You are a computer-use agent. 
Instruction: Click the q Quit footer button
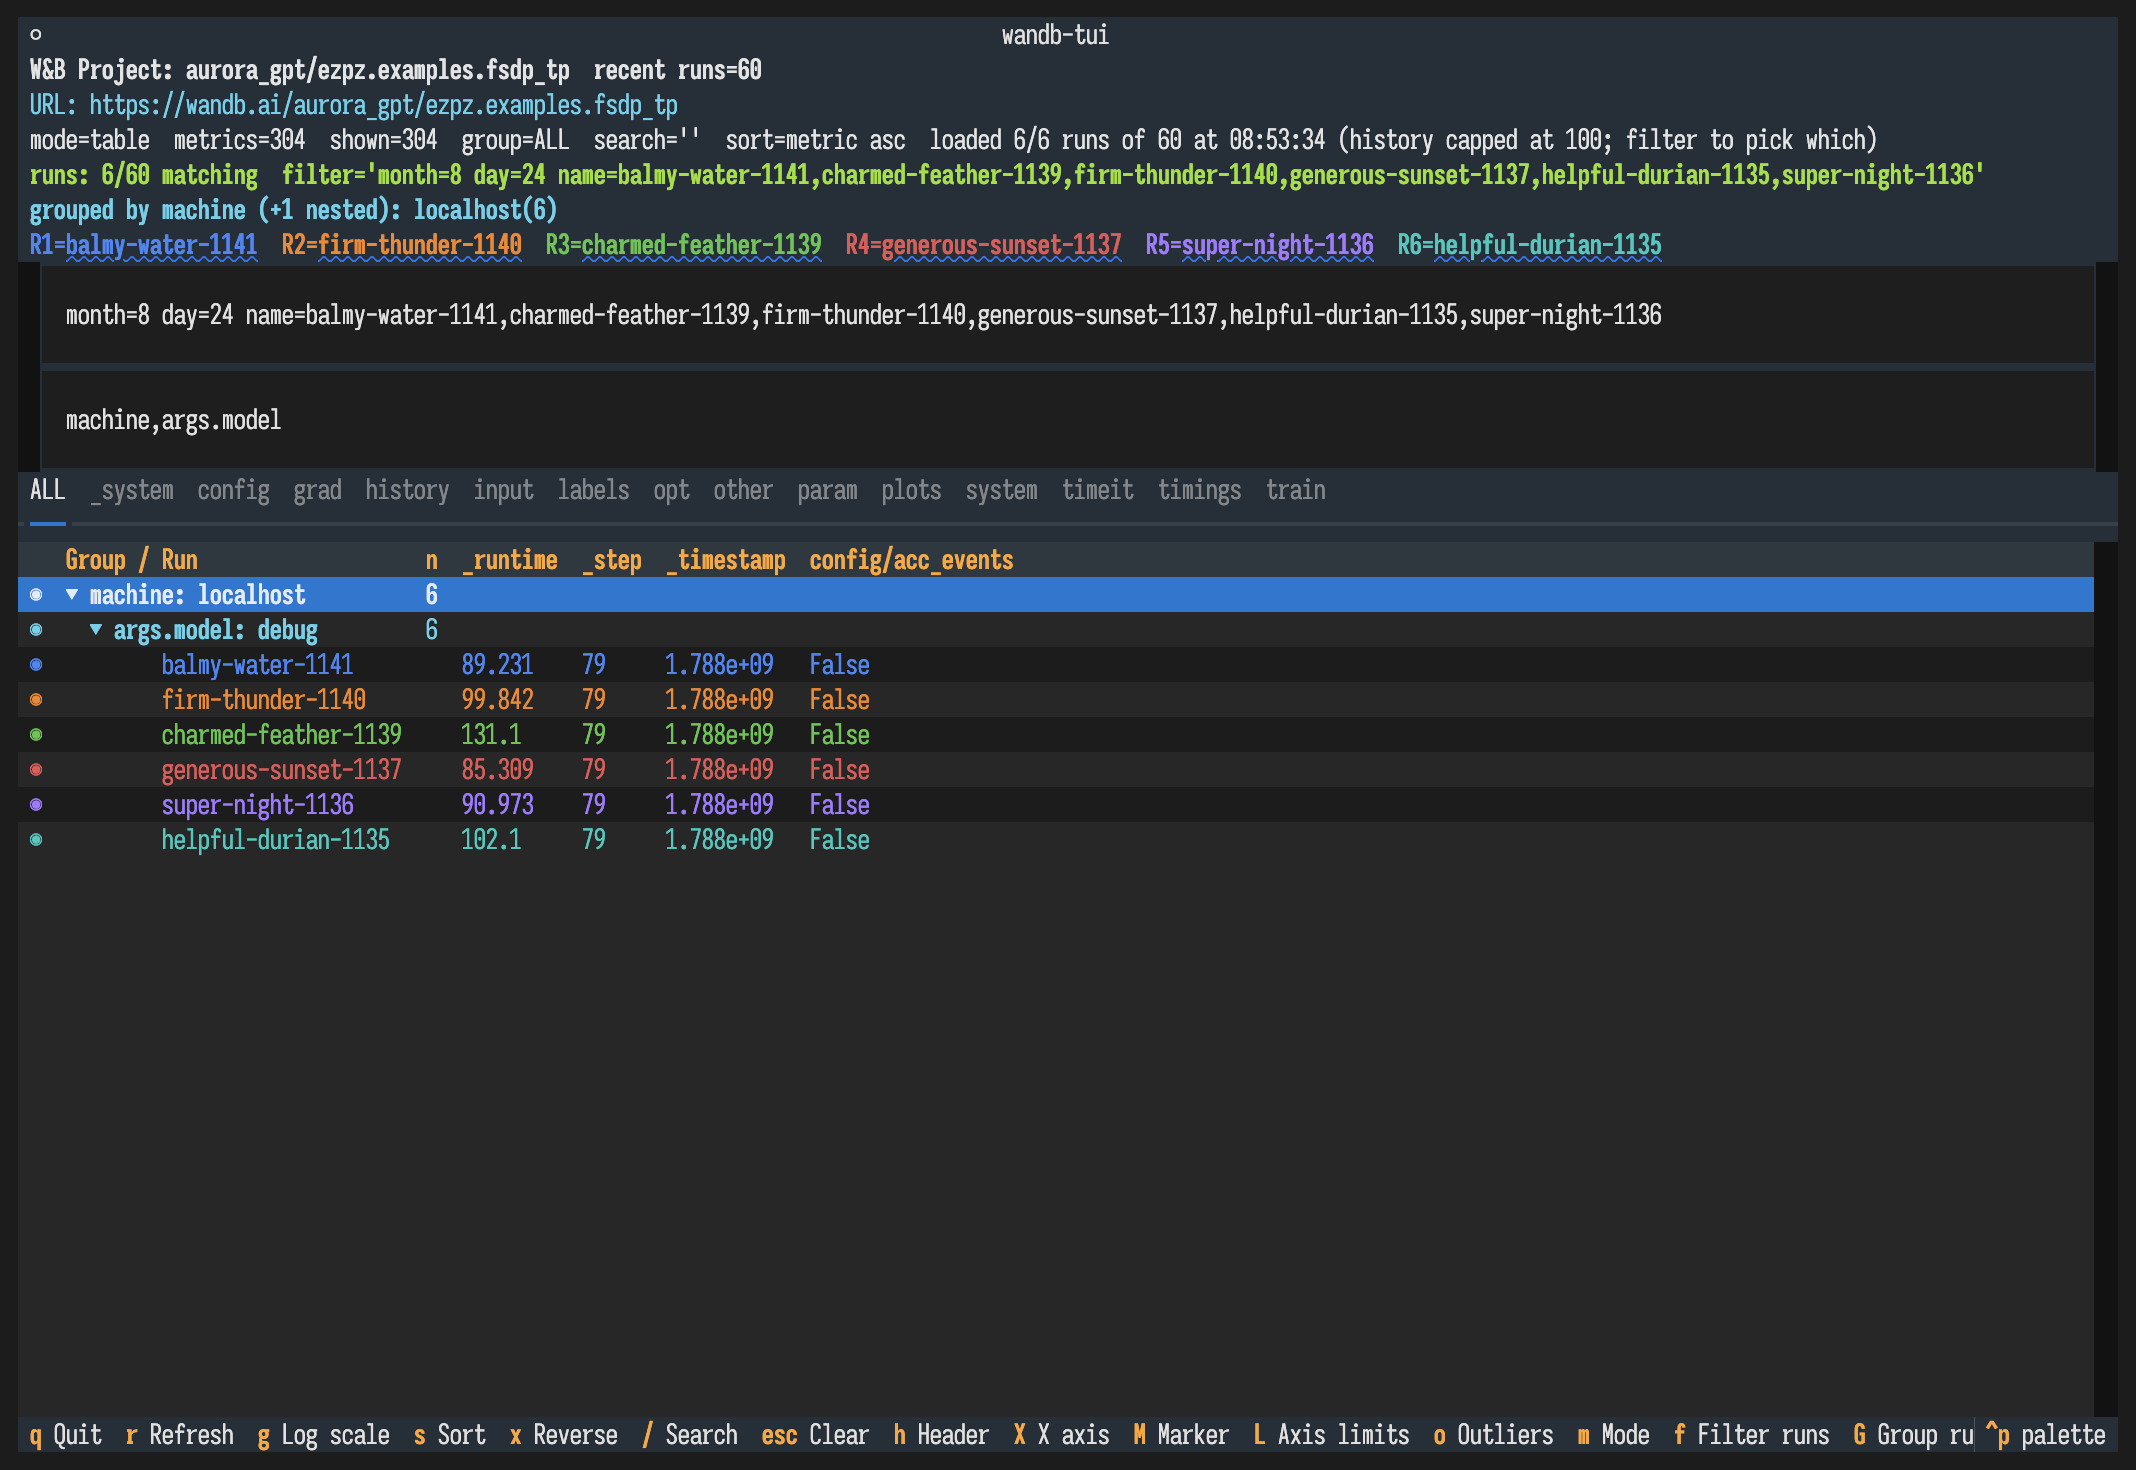65,1435
